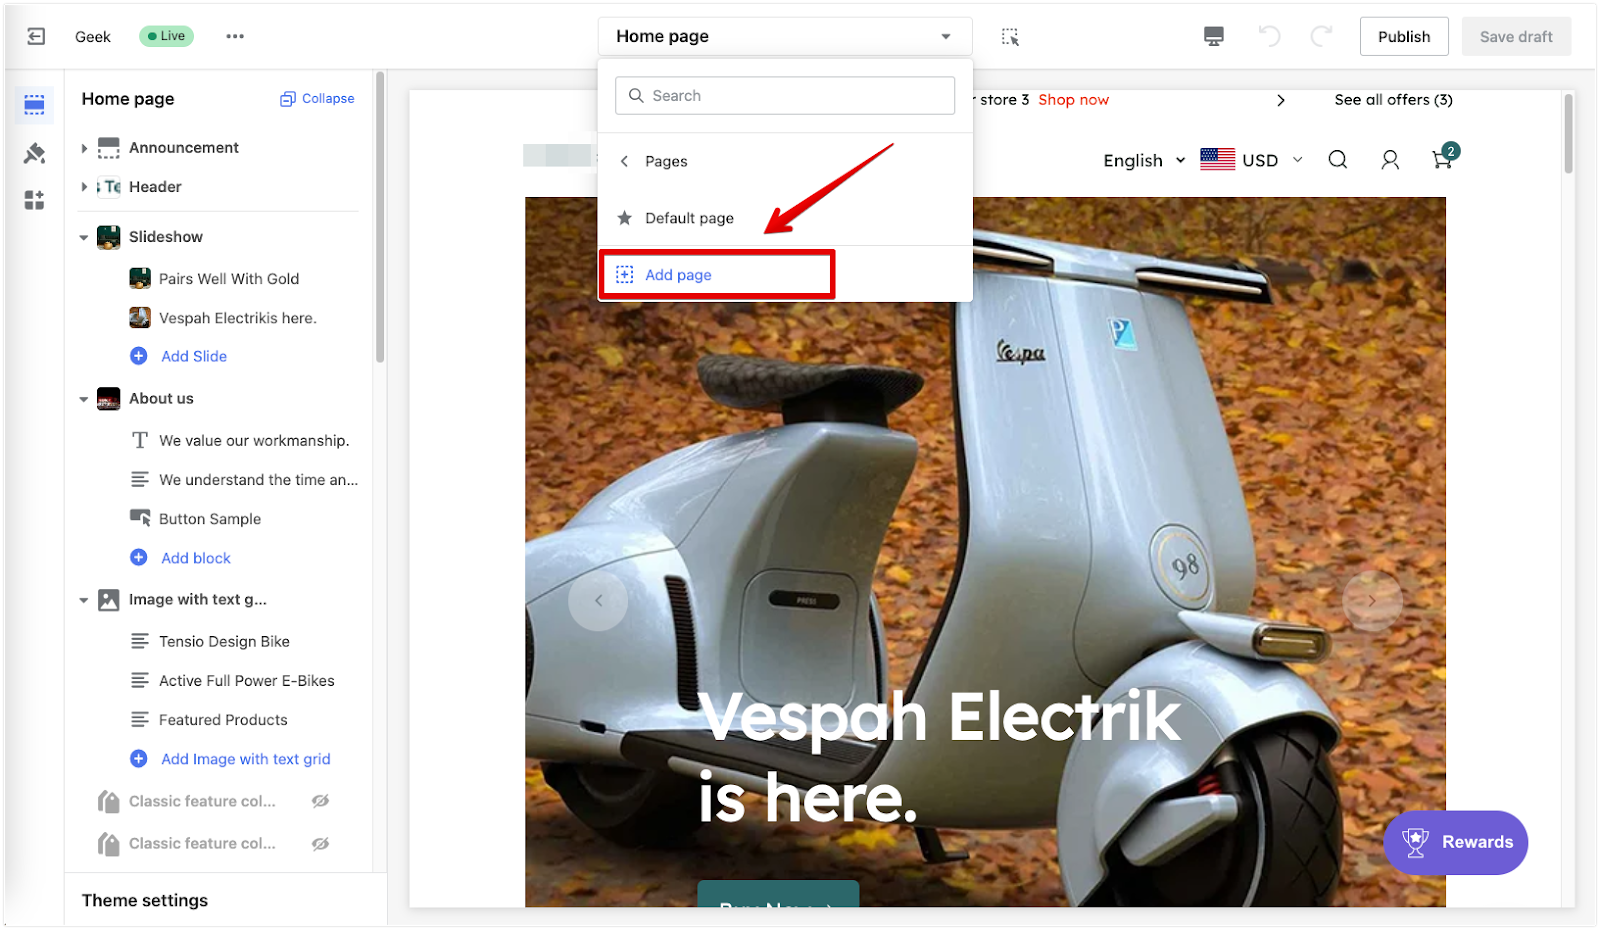Click Add Image with text grid

tap(245, 759)
